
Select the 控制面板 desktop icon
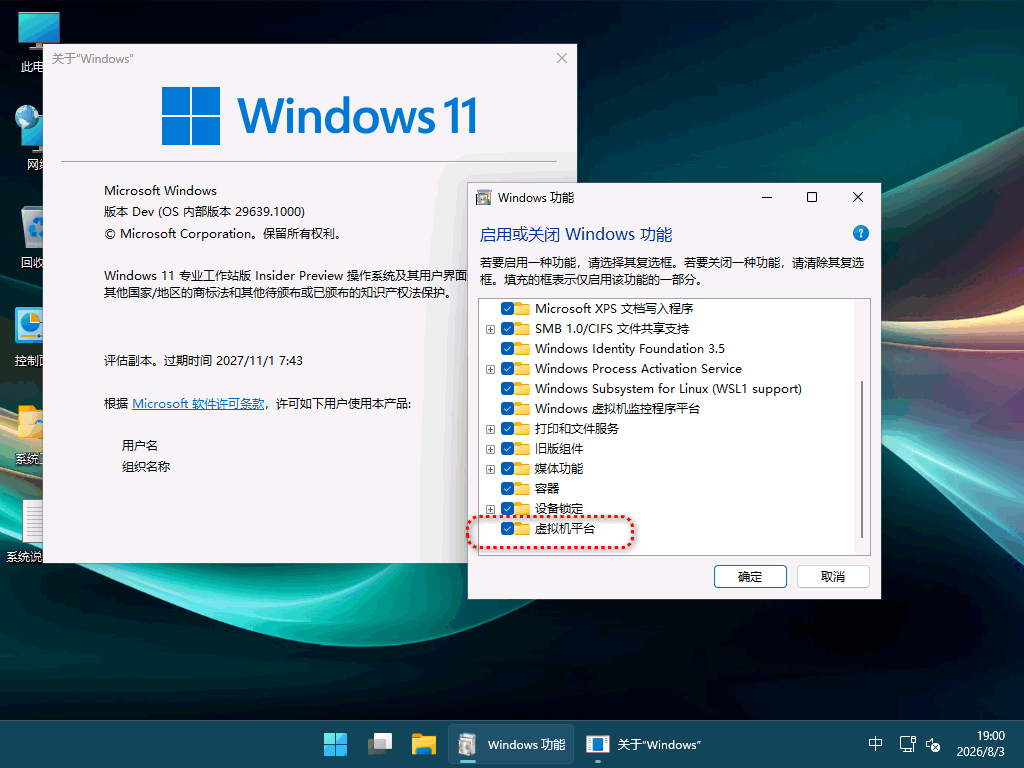30,336
